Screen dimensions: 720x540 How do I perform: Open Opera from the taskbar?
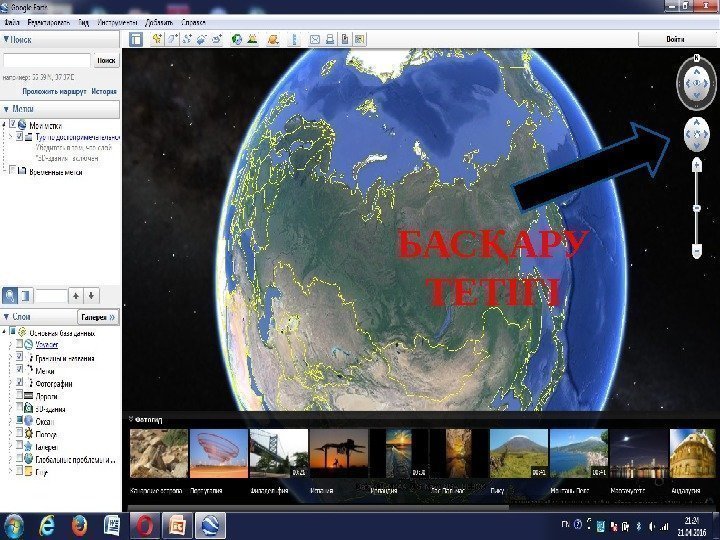(145, 525)
